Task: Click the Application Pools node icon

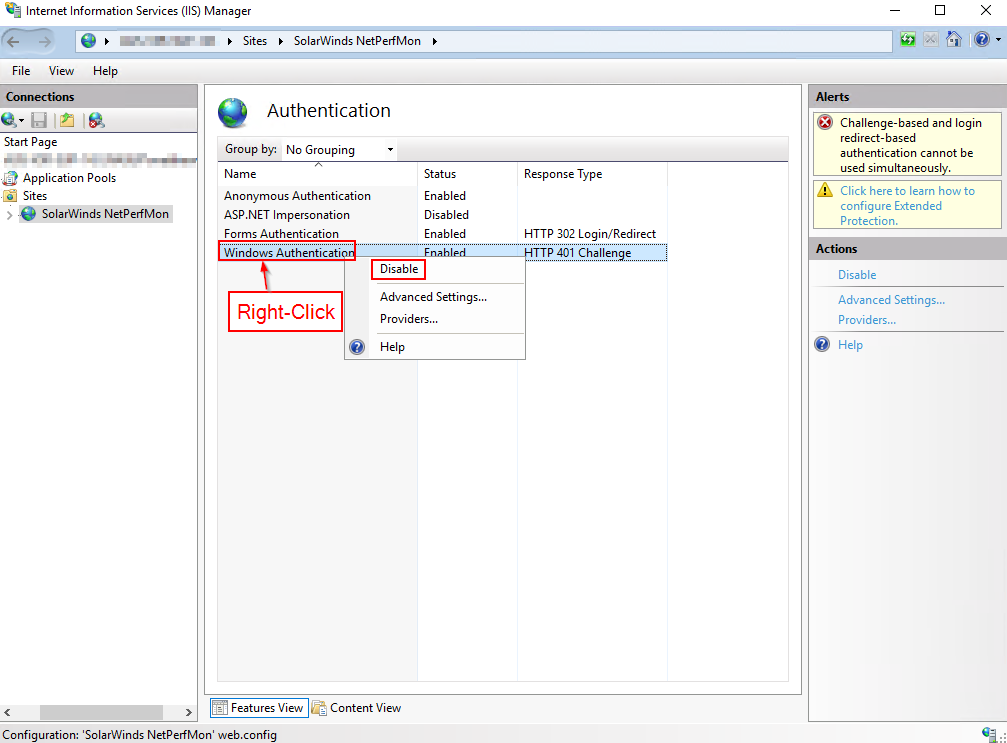Action: click(x=11, y=178)
